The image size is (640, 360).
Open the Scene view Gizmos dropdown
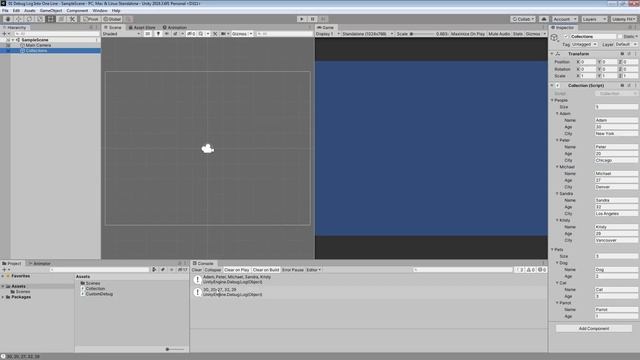pos(242,34)
